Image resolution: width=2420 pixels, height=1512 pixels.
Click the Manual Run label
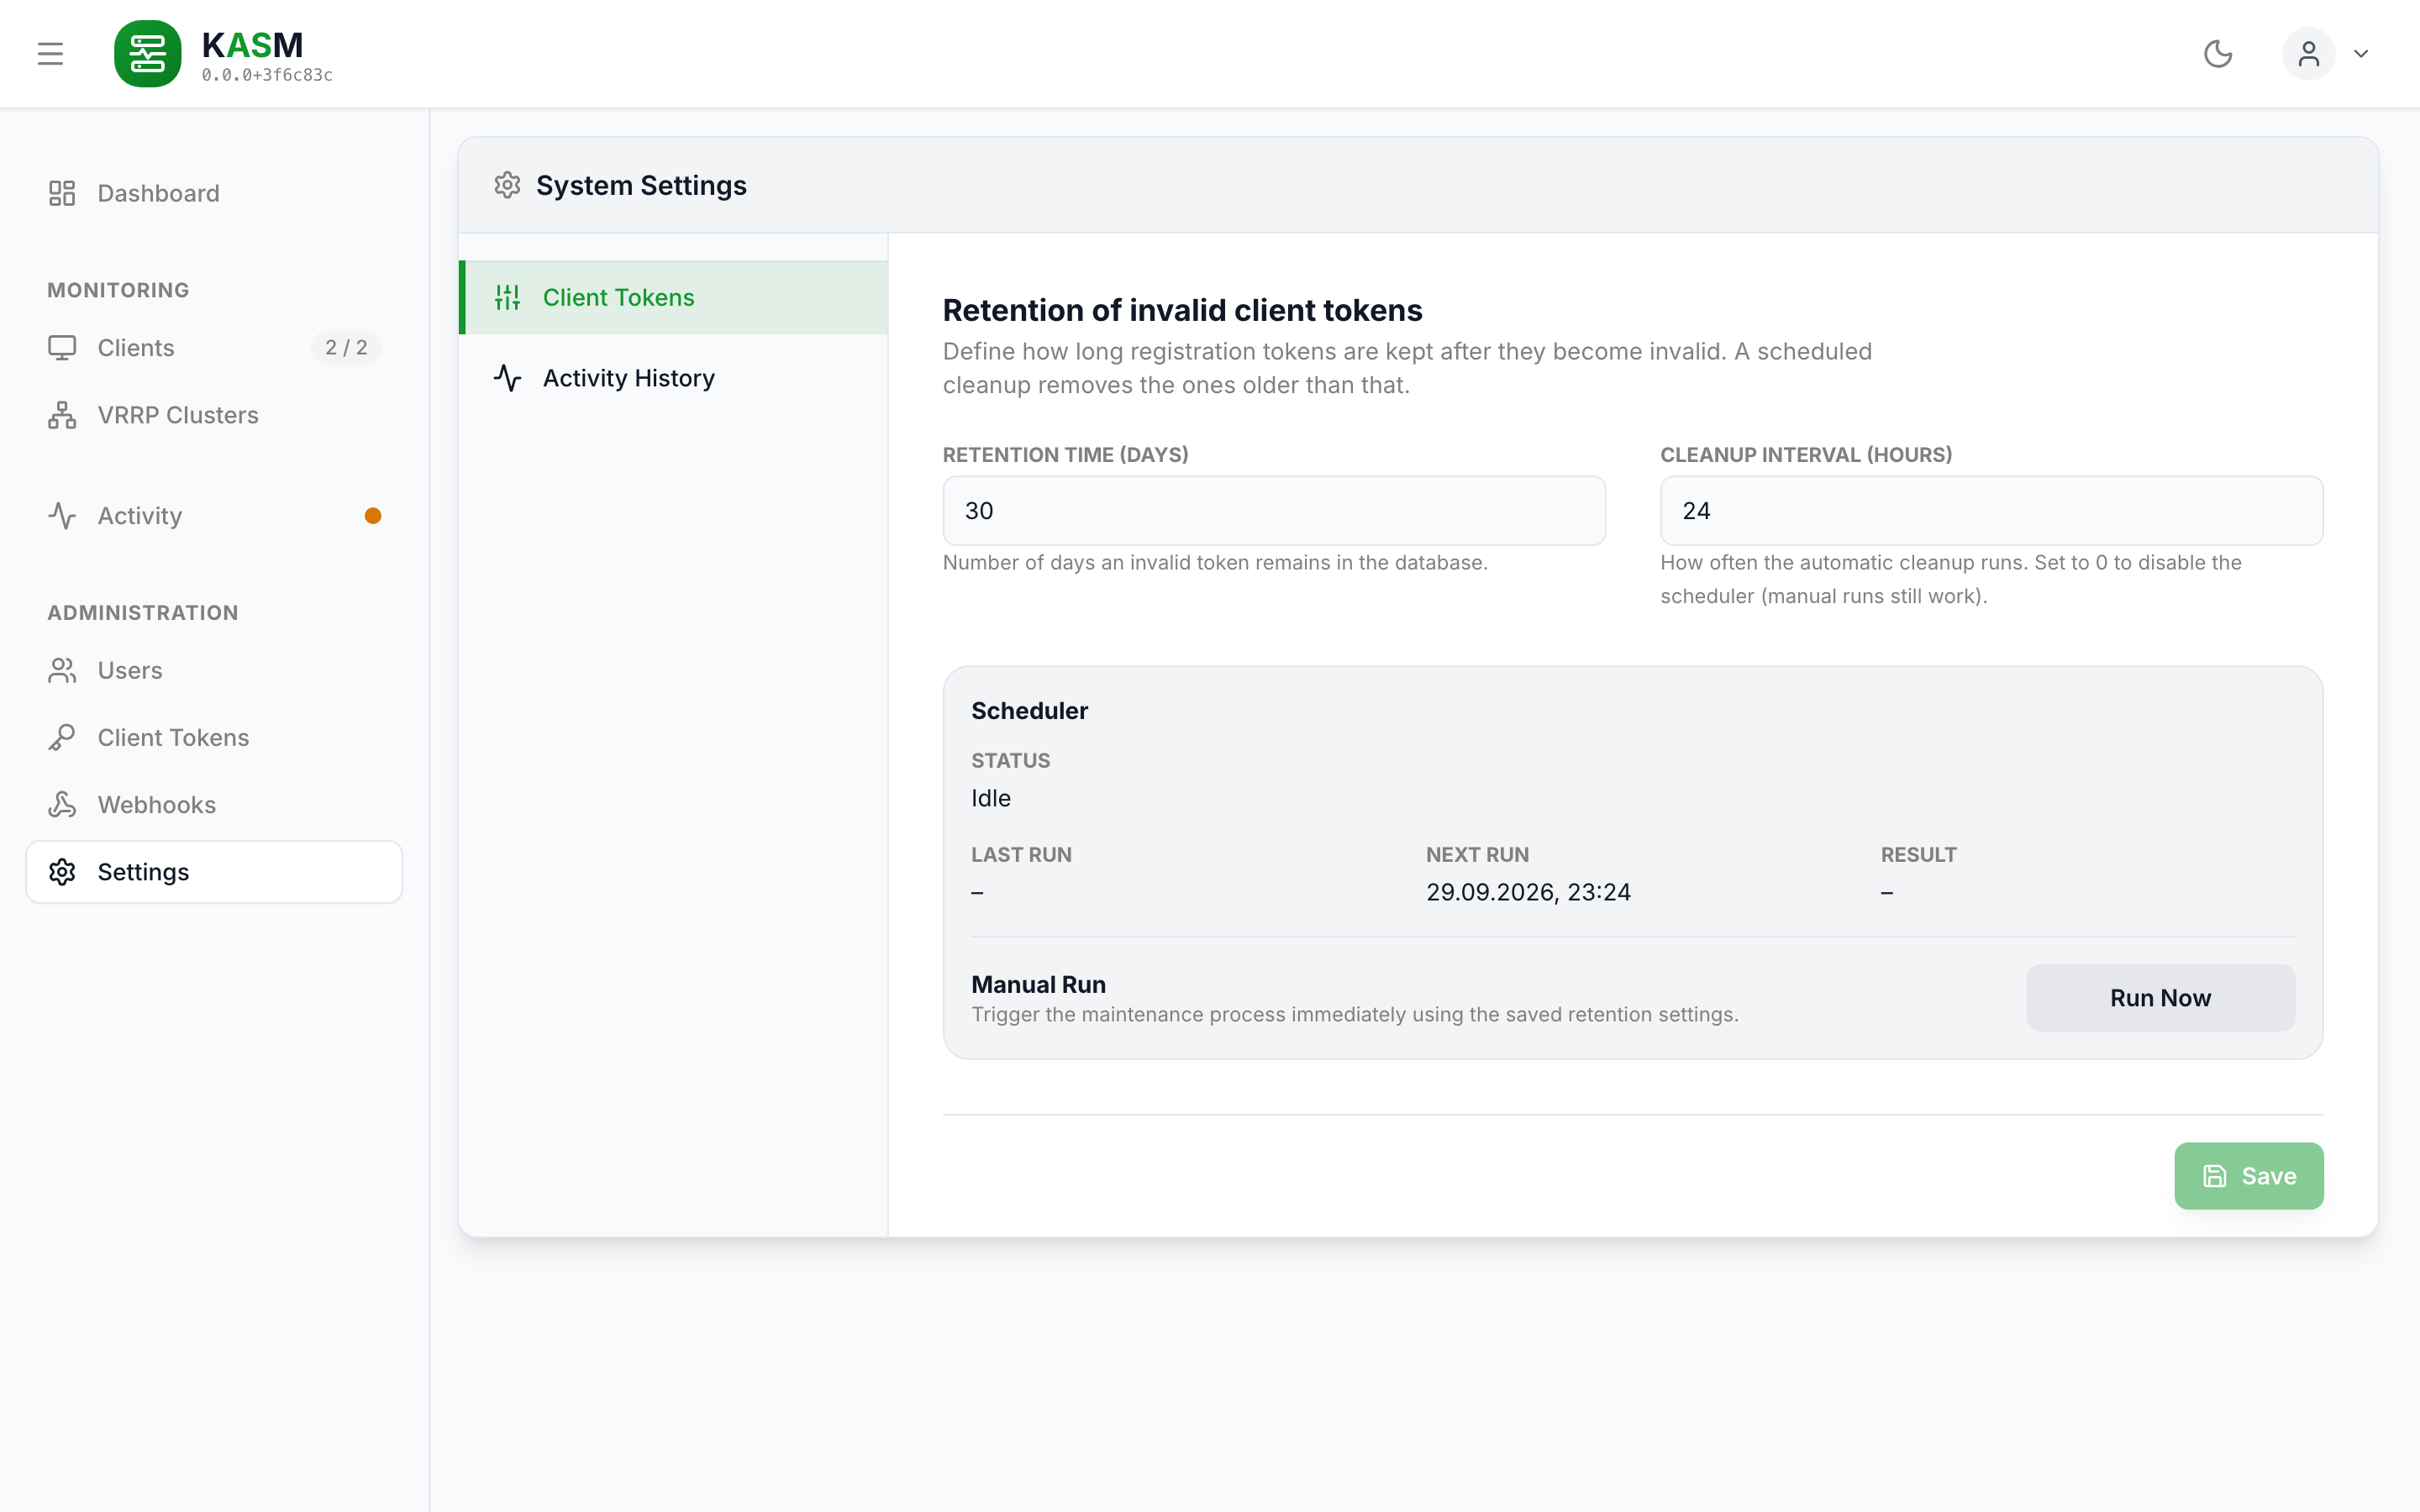[1038, 985]
